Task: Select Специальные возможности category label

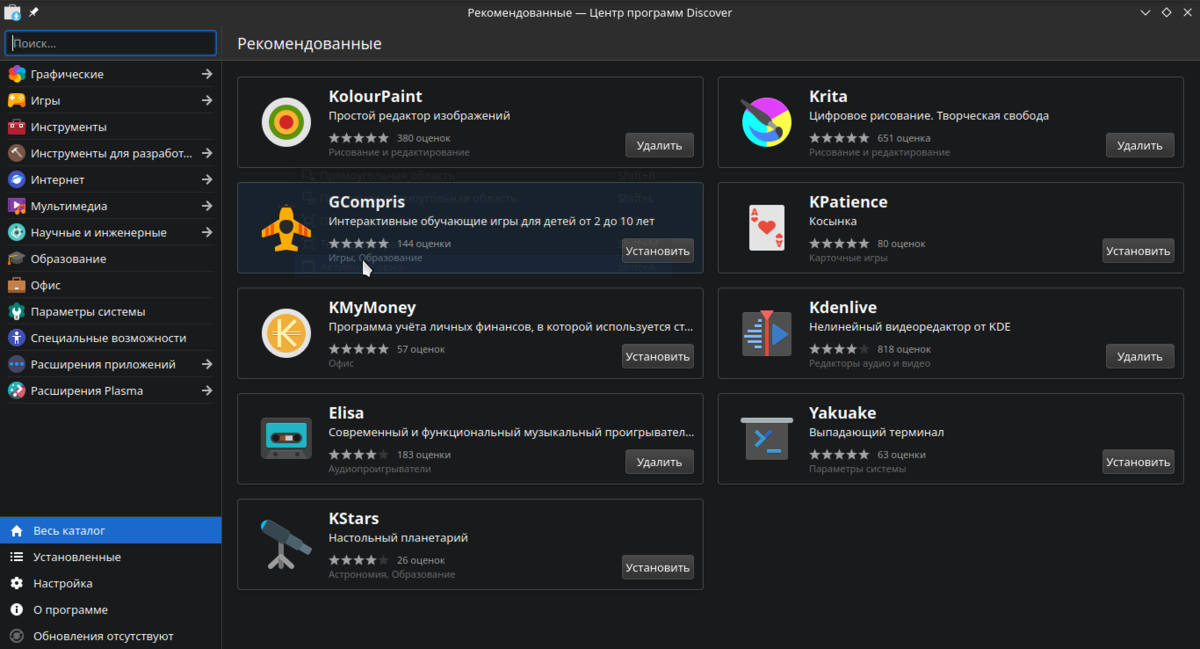Action: [x=109, y=338]
